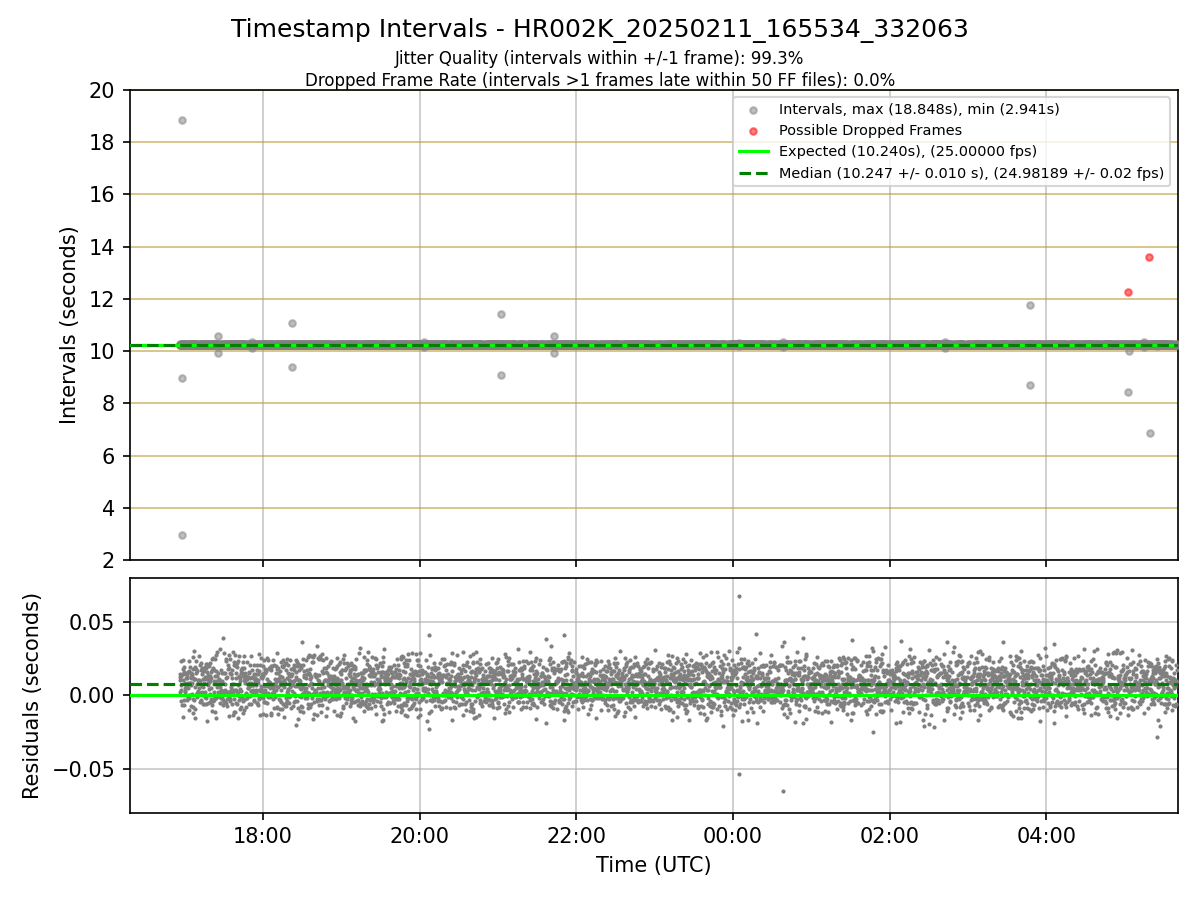Click the "Time (UTC)" x-axis label
Viewport: 1200px width, 900px height.
[653, 865]
